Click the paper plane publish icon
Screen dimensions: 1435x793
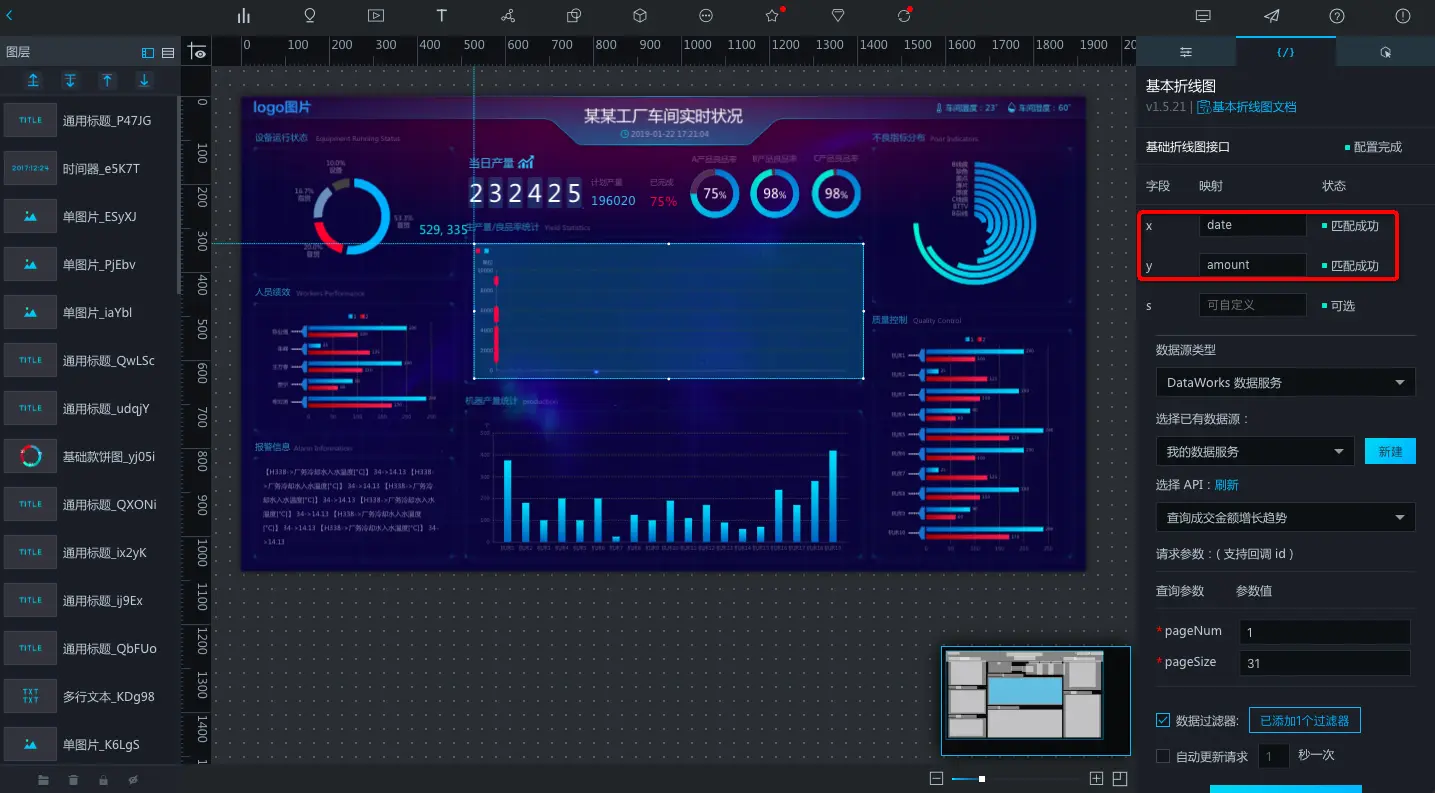[1271, 16]
